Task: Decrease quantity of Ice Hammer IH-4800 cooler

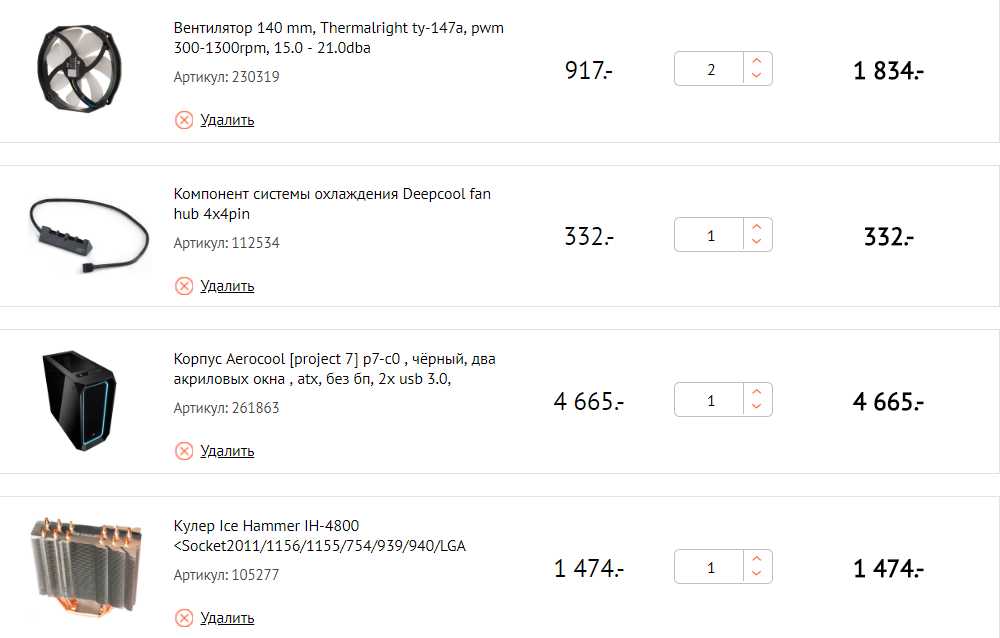Action: [x=757, y=575]
